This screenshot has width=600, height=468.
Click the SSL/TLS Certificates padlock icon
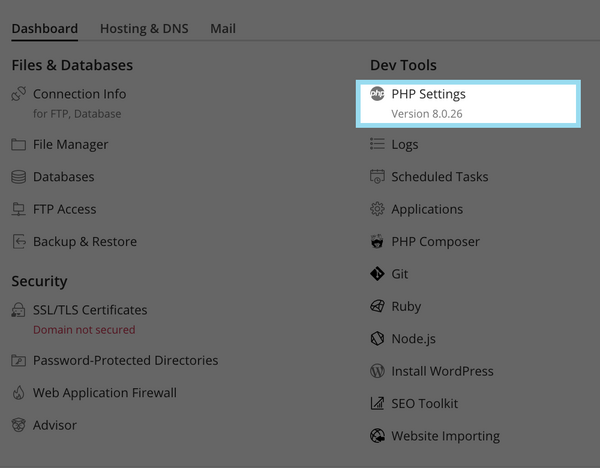pyautogui.click(x=18, y=310)
